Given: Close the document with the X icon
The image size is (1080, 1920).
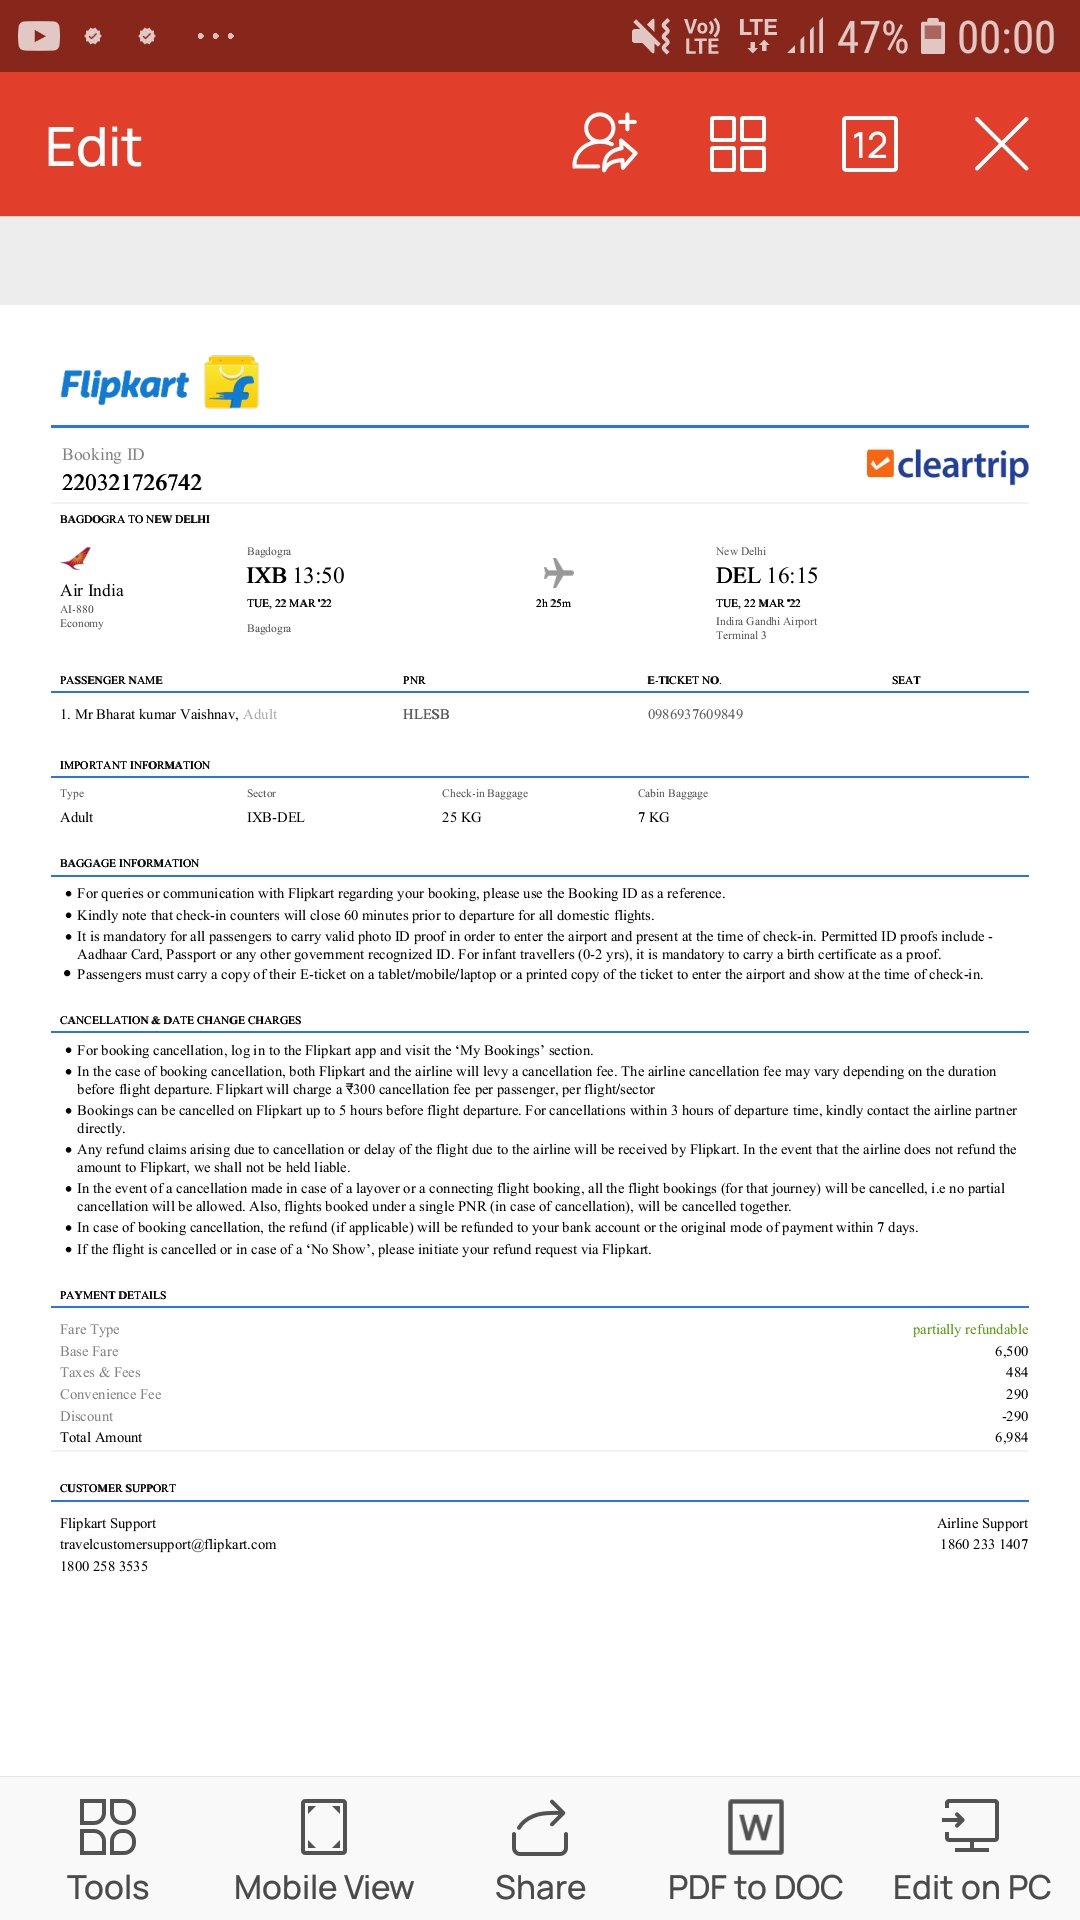Looking at the screenshot, I should point(1001,144).
